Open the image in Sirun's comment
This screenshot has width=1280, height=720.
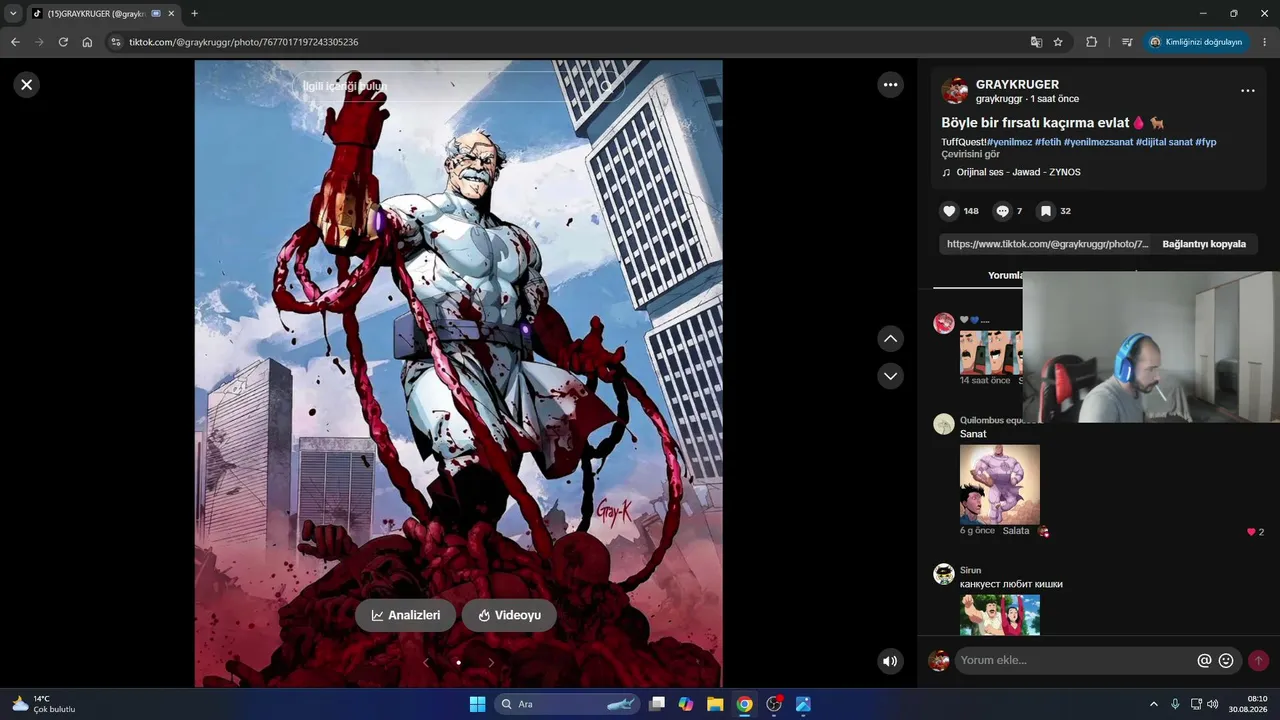pyautogui.click(x=1000, y=615)
